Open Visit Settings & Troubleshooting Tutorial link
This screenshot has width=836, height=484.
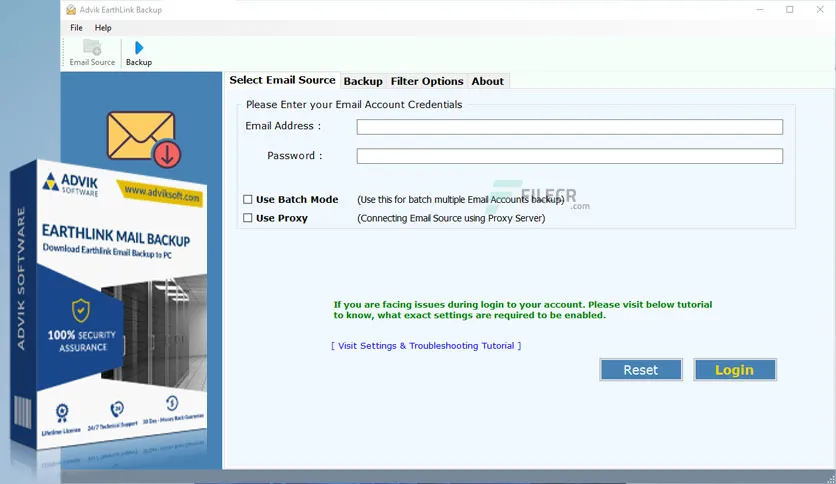(426, 345)
